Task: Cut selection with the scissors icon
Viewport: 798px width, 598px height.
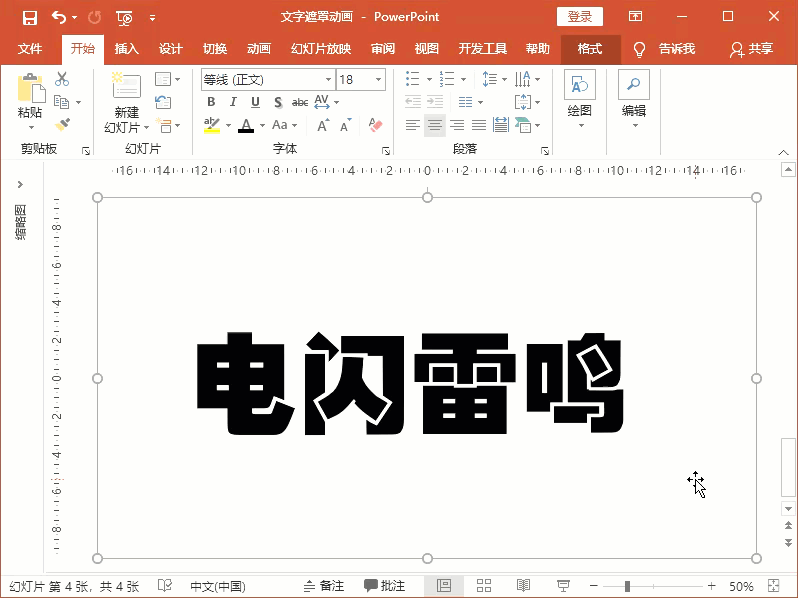Action: [62, 79]
